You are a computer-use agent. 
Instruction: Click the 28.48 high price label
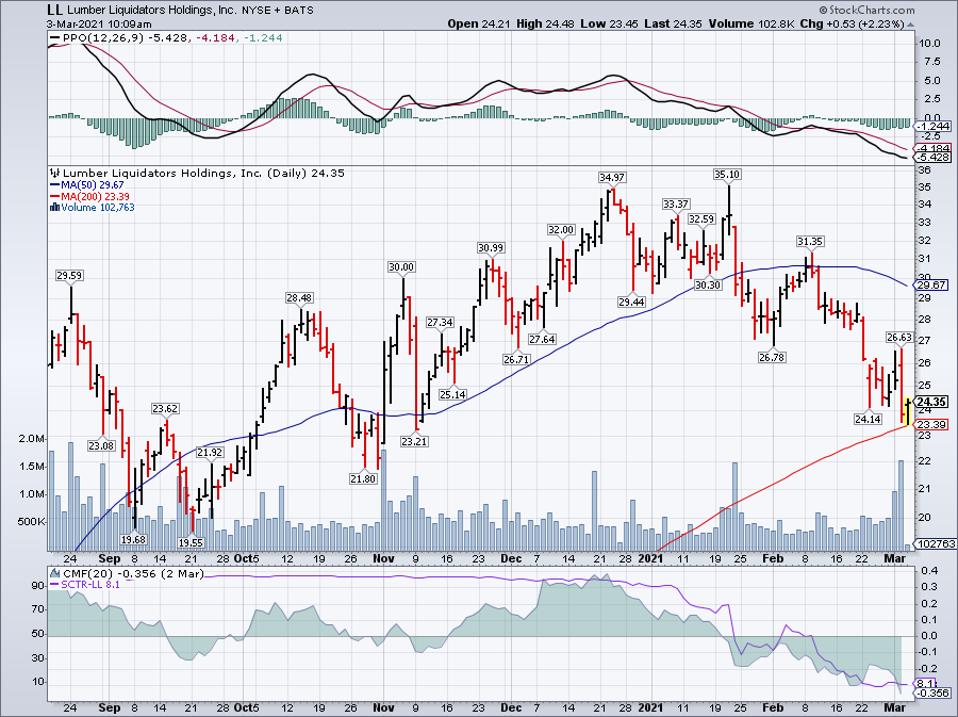coord(299,298)
